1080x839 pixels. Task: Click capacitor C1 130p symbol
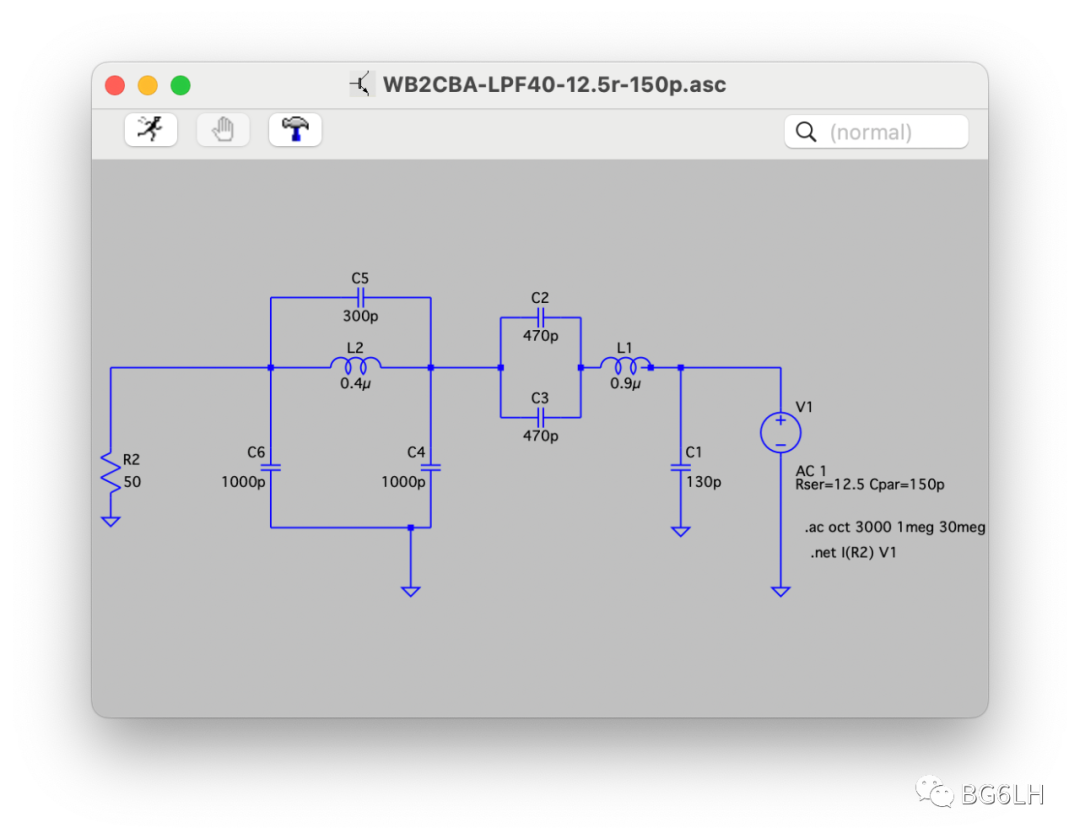coord(681,468)
